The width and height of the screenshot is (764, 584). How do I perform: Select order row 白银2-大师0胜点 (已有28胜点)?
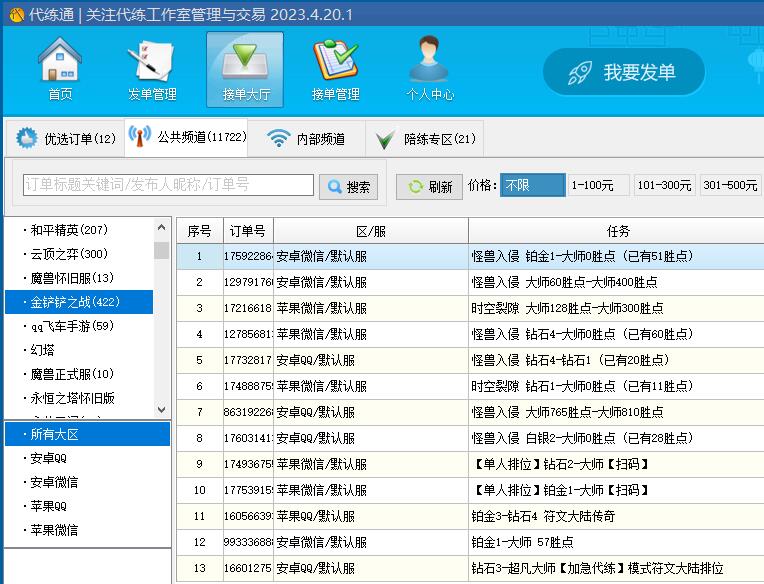pos(470,438)
